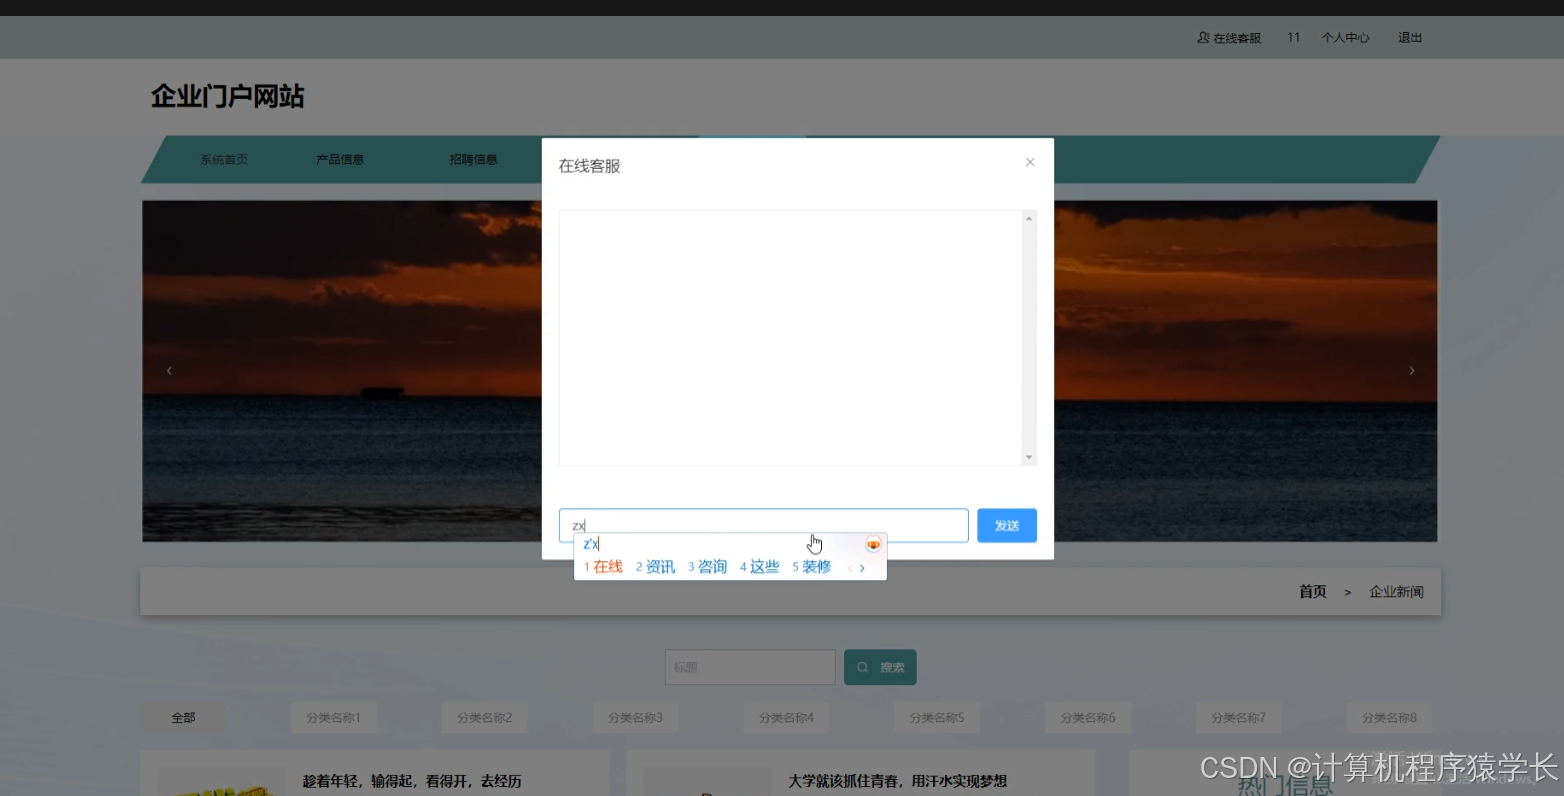The width and height of the screenshot is (1564, 796).
Task: Close the 在线客服 dialog with X icon
Action: pos(1030,162)
